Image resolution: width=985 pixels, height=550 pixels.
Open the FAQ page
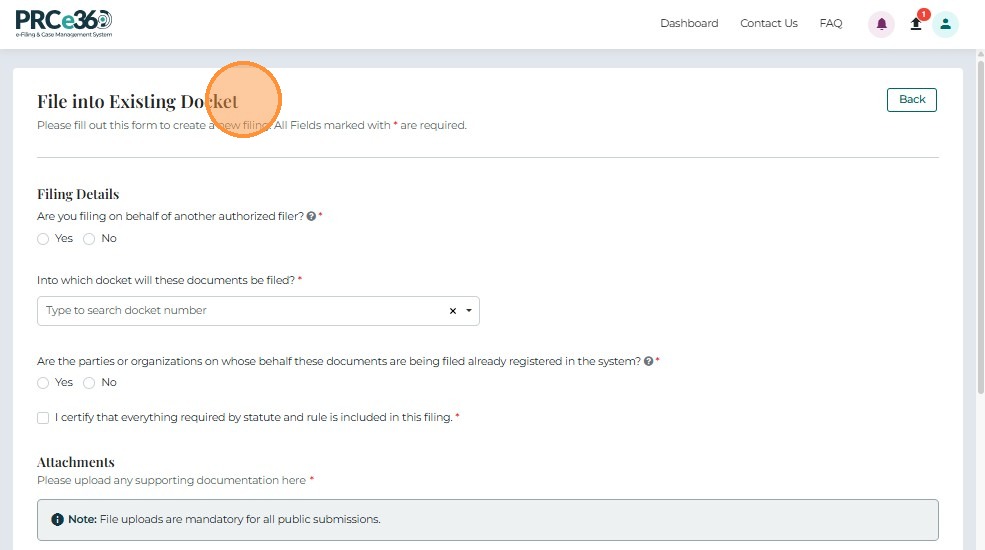click(x=830, y=23)
